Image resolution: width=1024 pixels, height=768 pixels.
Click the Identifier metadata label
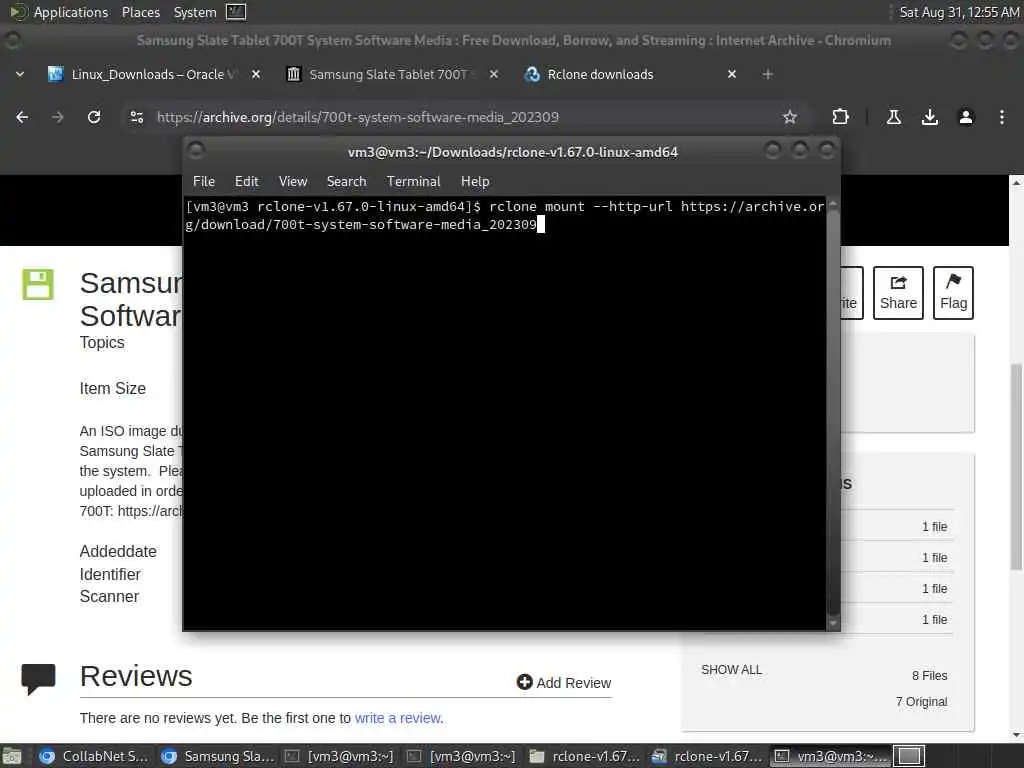[110, 574]
